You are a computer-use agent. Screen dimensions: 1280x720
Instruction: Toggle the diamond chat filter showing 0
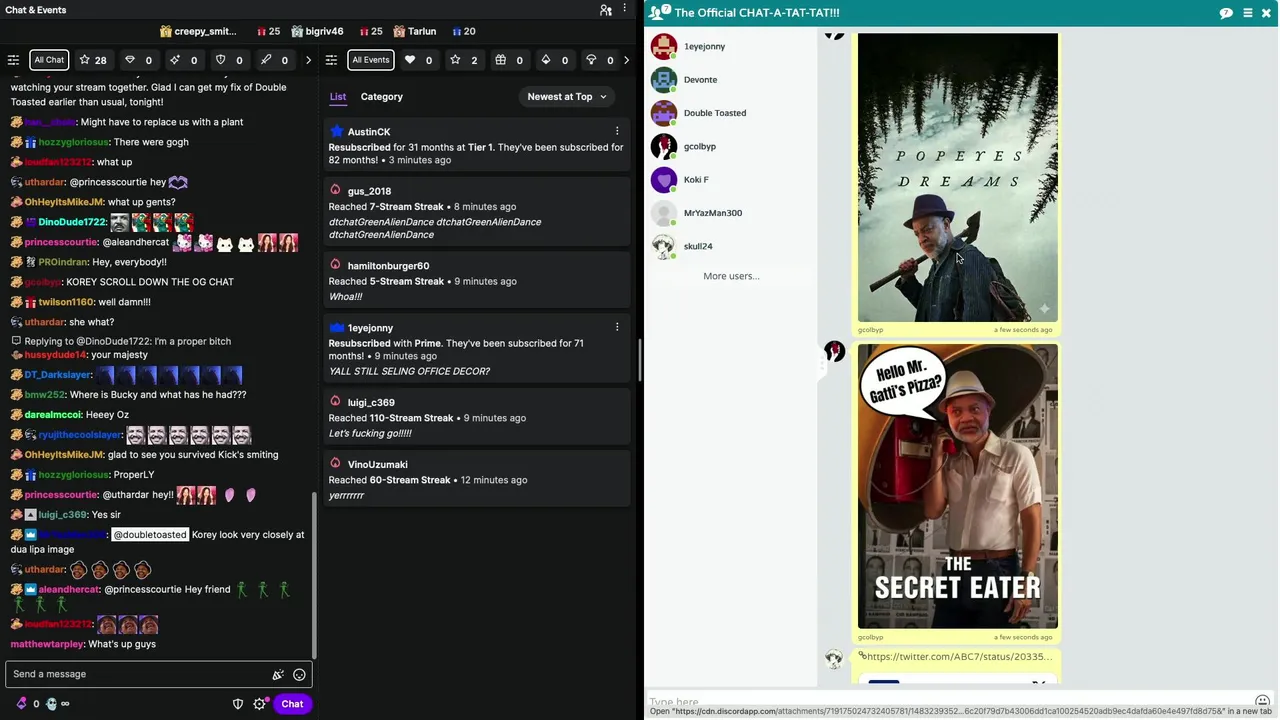(138, 60)
